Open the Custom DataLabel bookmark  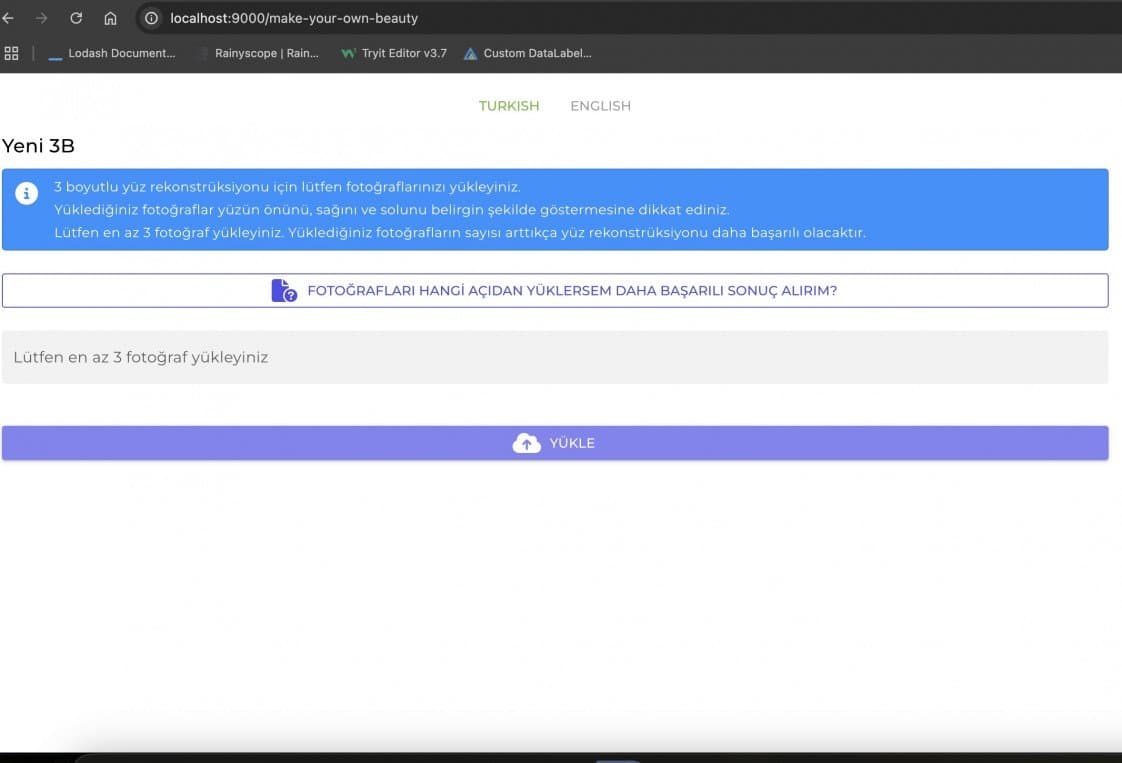[x=528, y=53]
